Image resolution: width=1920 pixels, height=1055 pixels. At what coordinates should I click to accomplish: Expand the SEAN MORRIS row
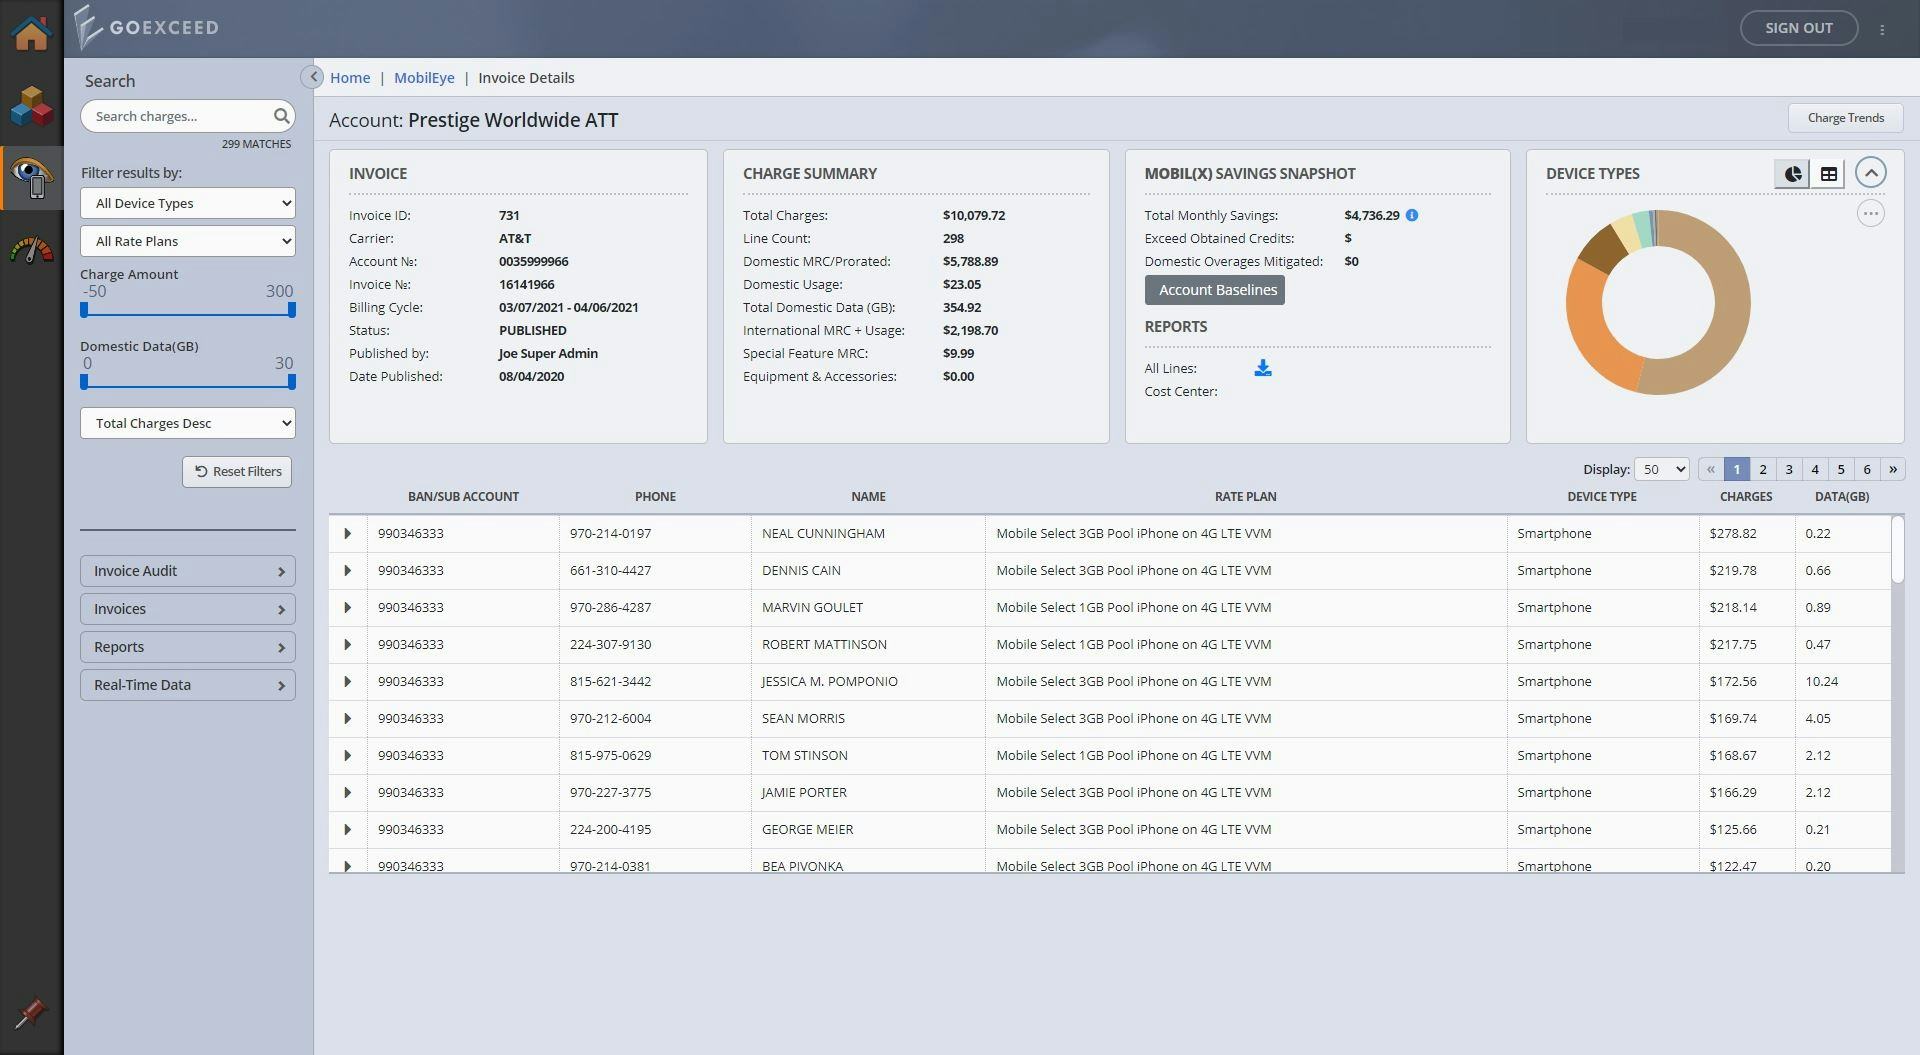(347, 719)
